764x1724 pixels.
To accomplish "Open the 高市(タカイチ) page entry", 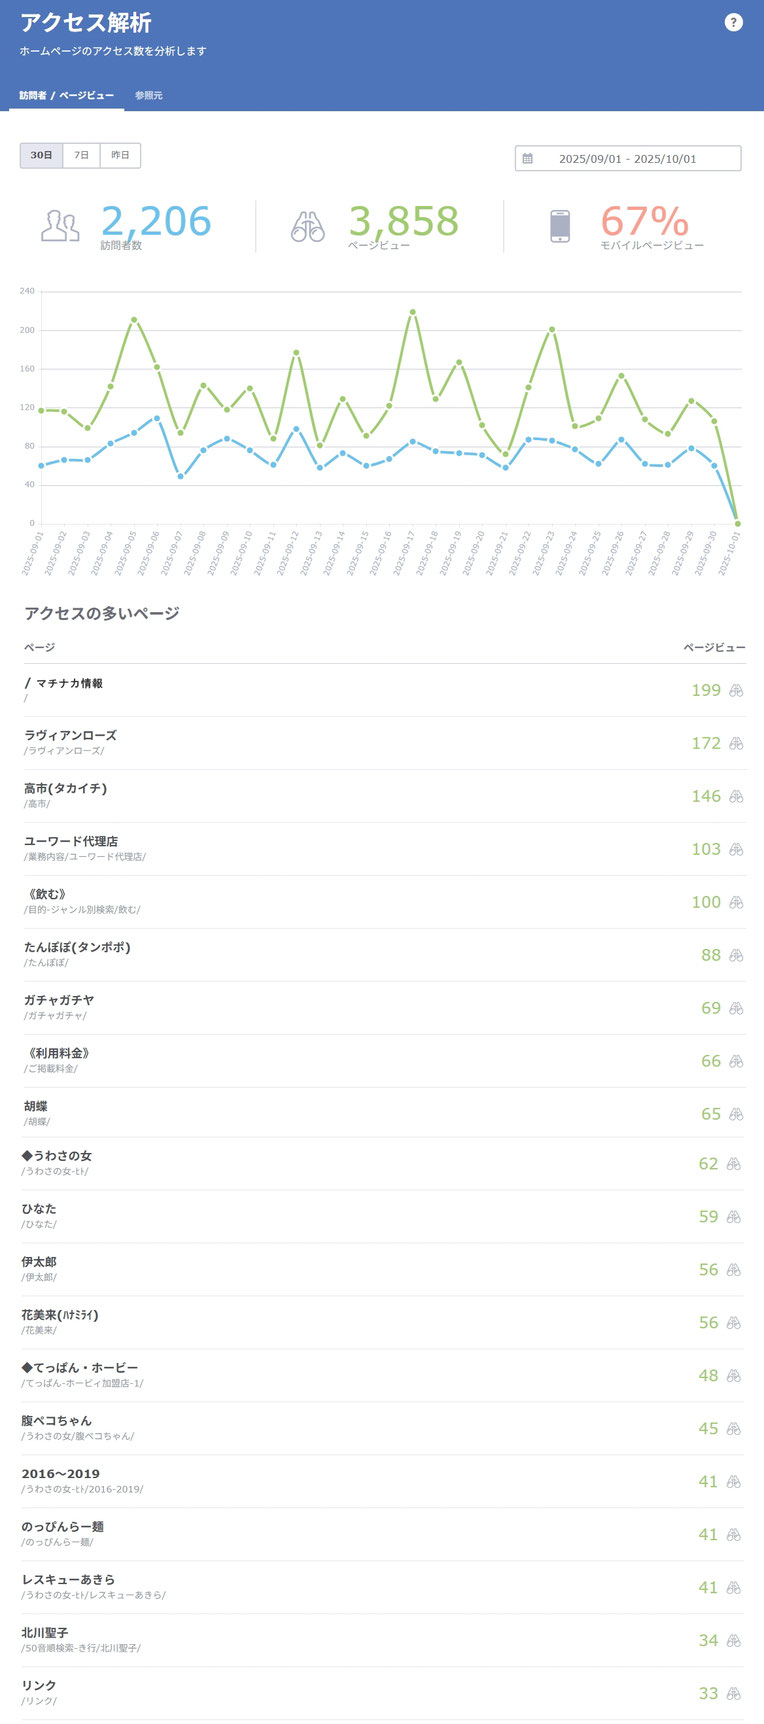I will click(65, 789).
